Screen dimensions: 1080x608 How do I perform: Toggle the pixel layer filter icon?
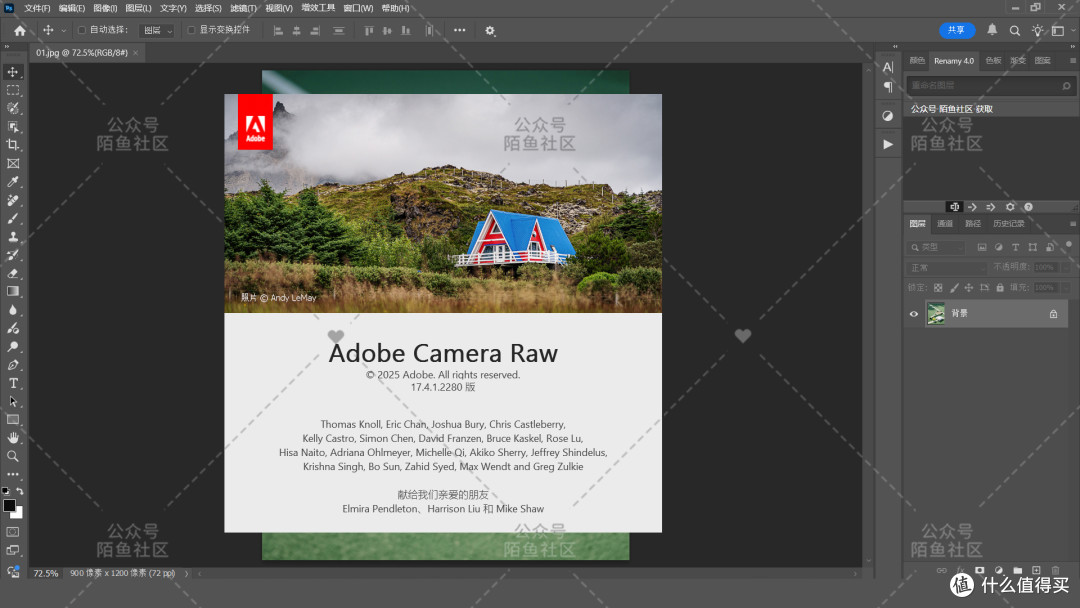[x=982, y=247]
